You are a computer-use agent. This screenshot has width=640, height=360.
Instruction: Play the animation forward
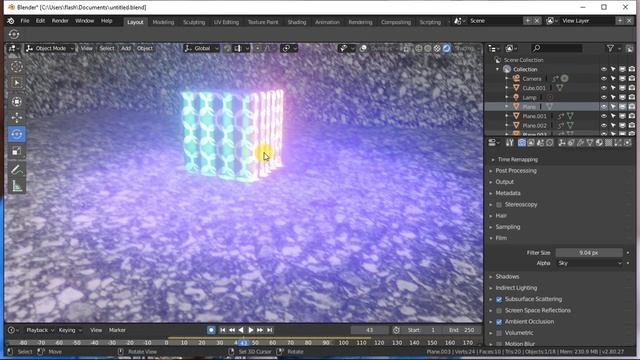click(251, 330)
